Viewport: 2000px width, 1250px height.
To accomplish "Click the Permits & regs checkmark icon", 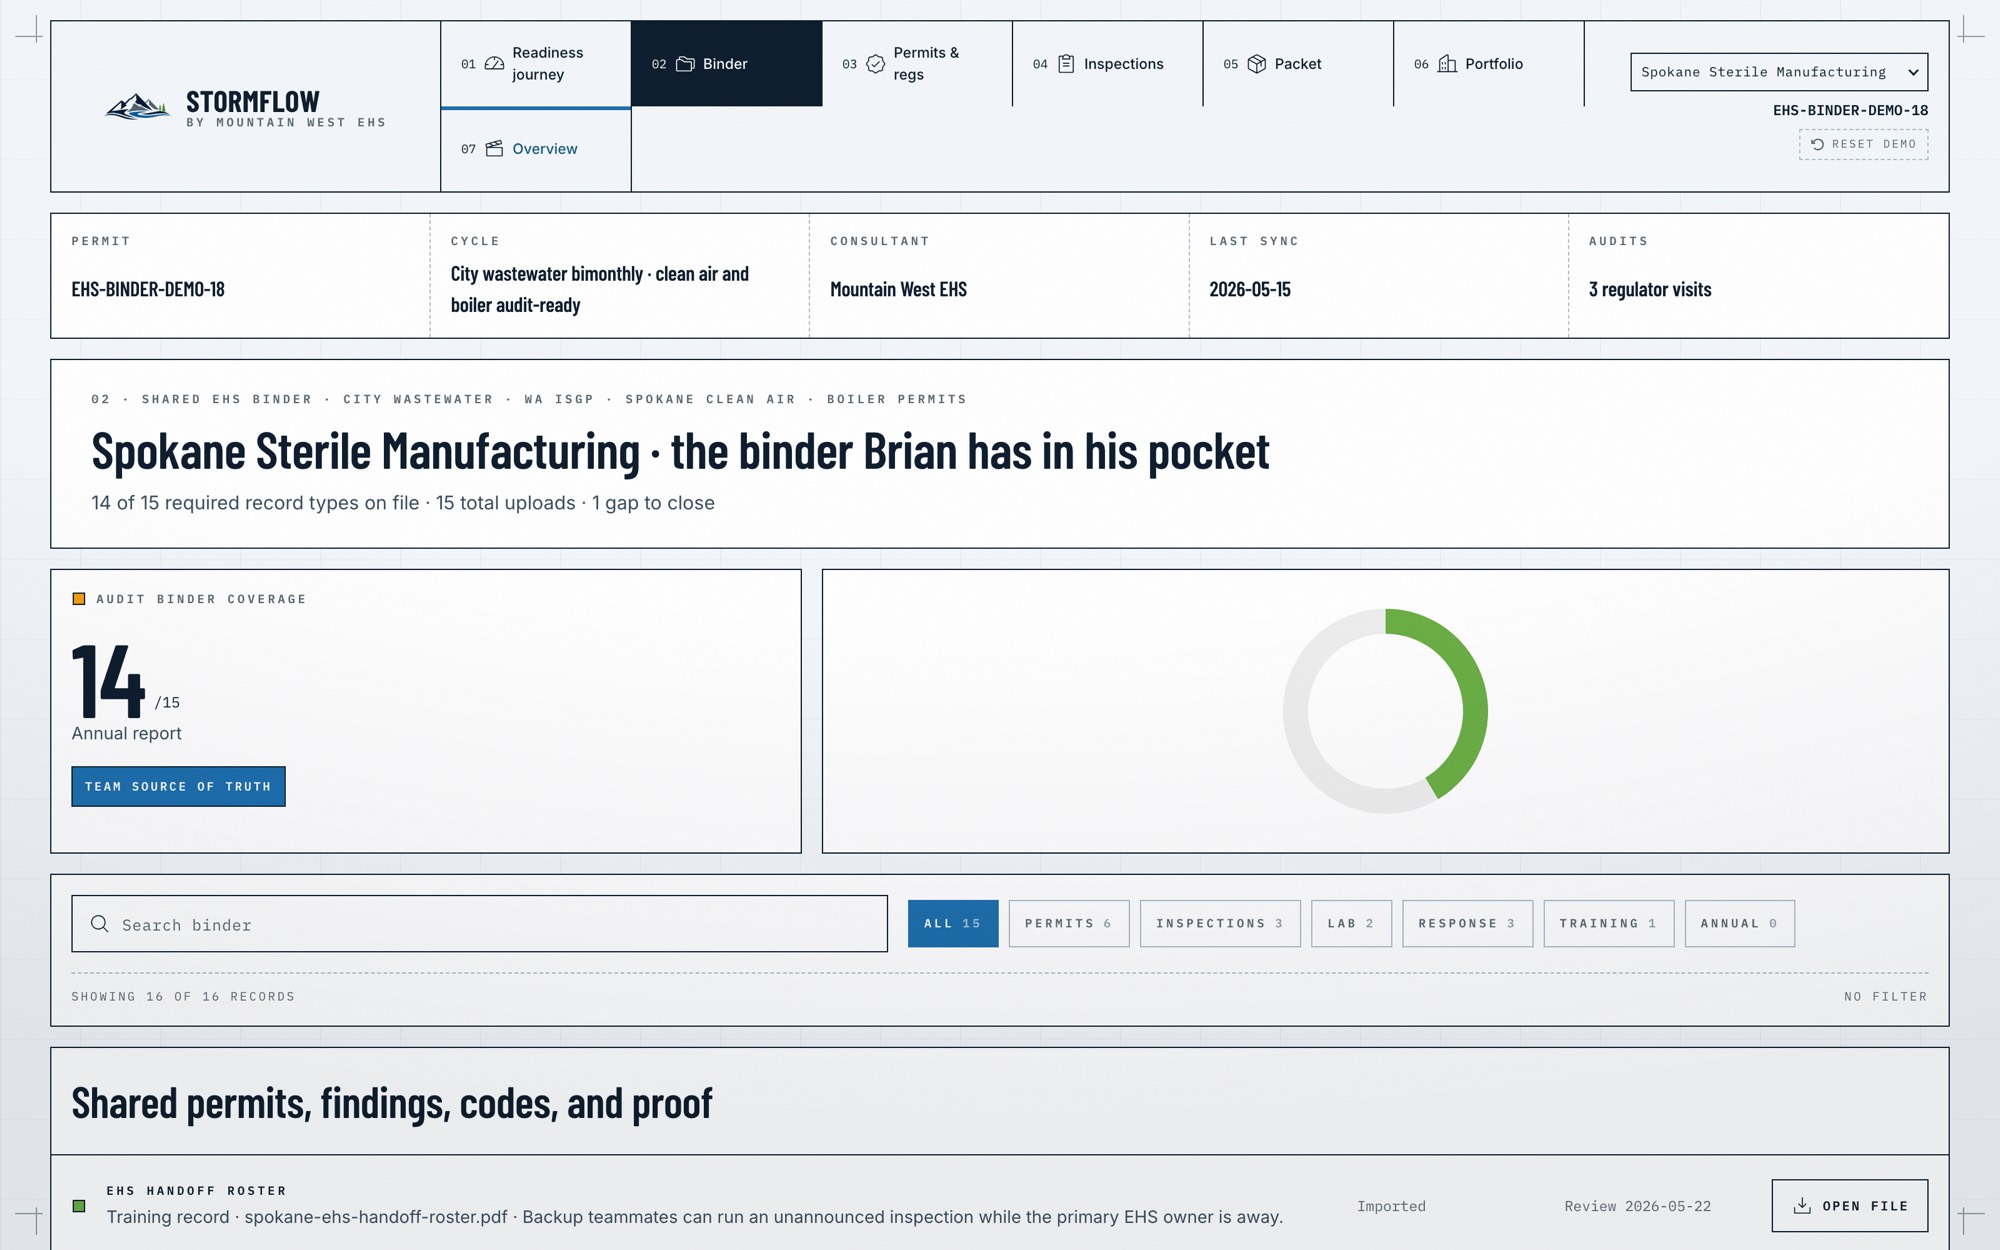I will click(x=876, y=64).
